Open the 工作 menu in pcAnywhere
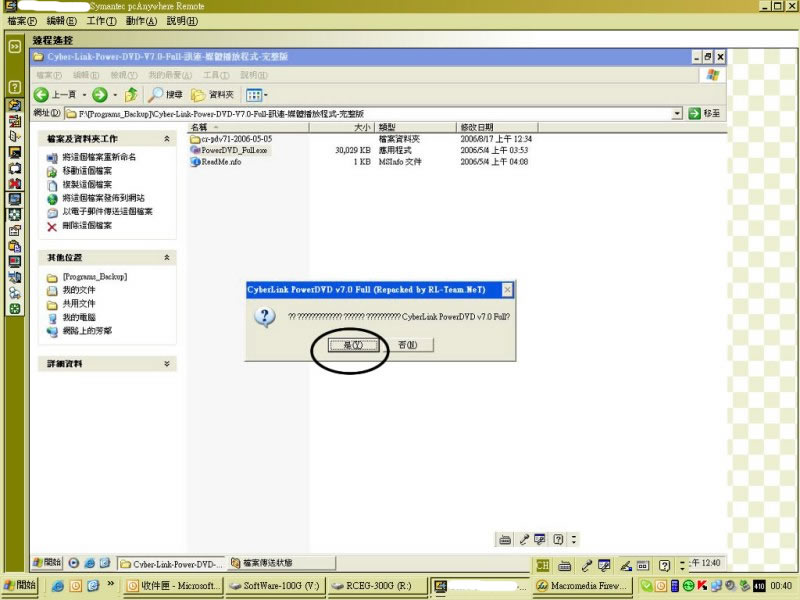800x600 pixels. pos(101,21)
